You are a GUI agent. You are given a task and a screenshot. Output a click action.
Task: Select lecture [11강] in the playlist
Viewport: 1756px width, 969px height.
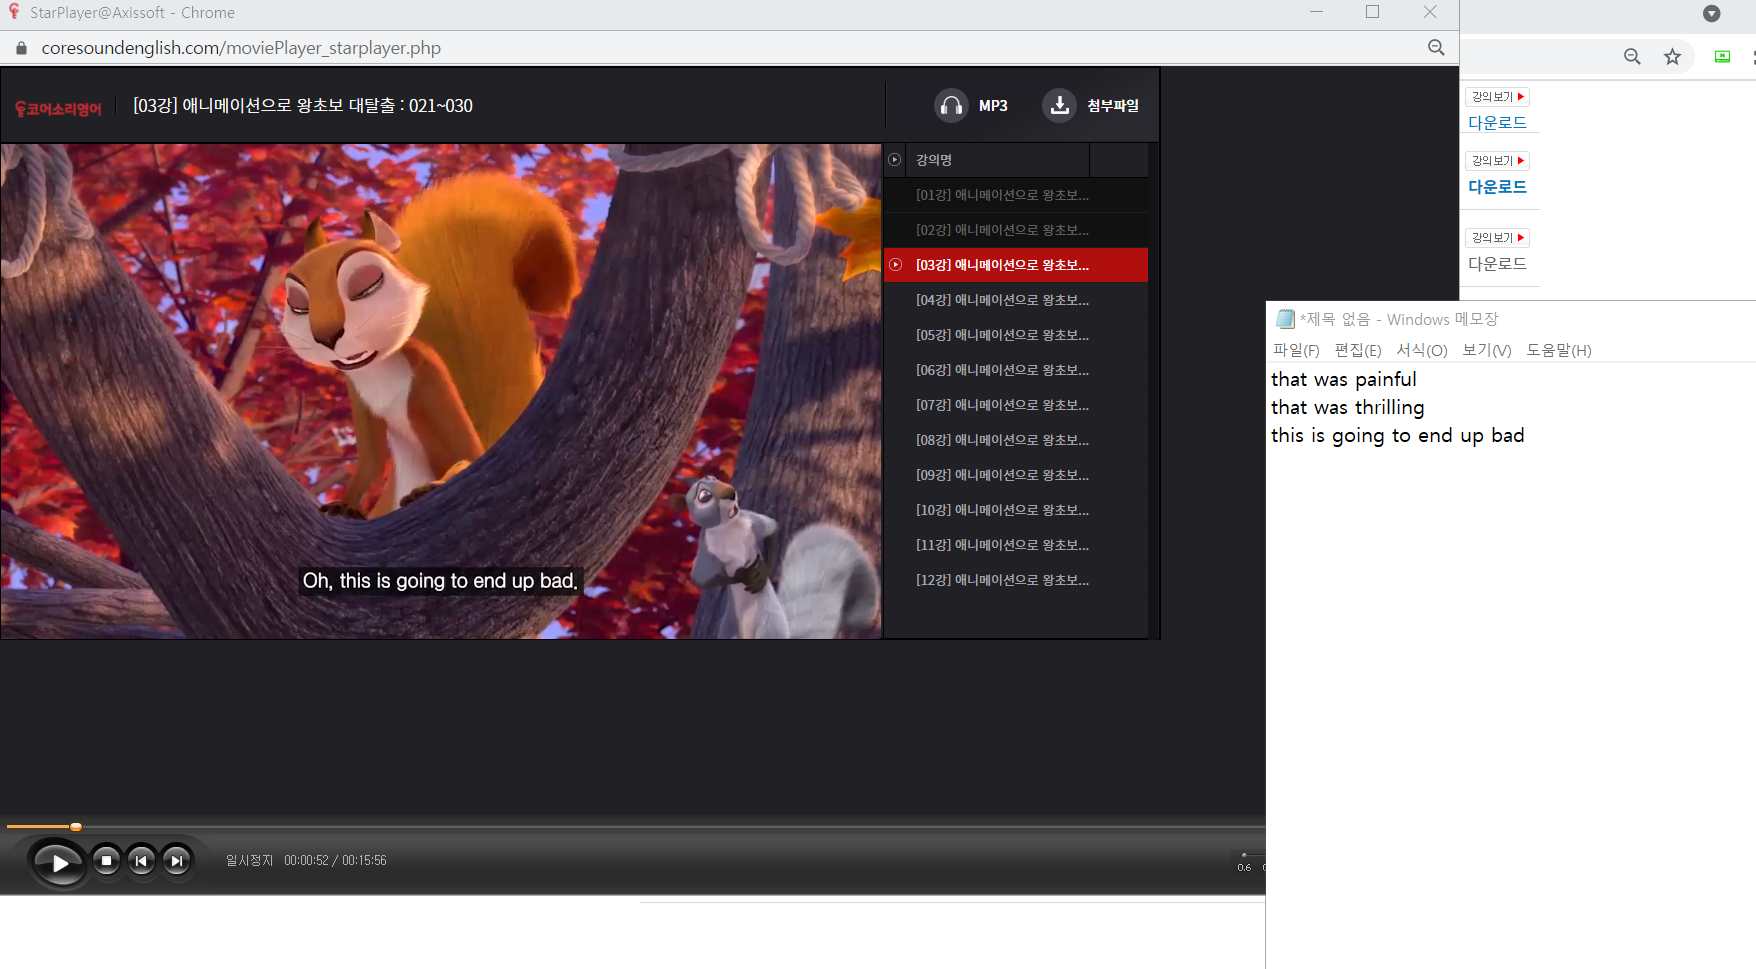coord(1016,545)
